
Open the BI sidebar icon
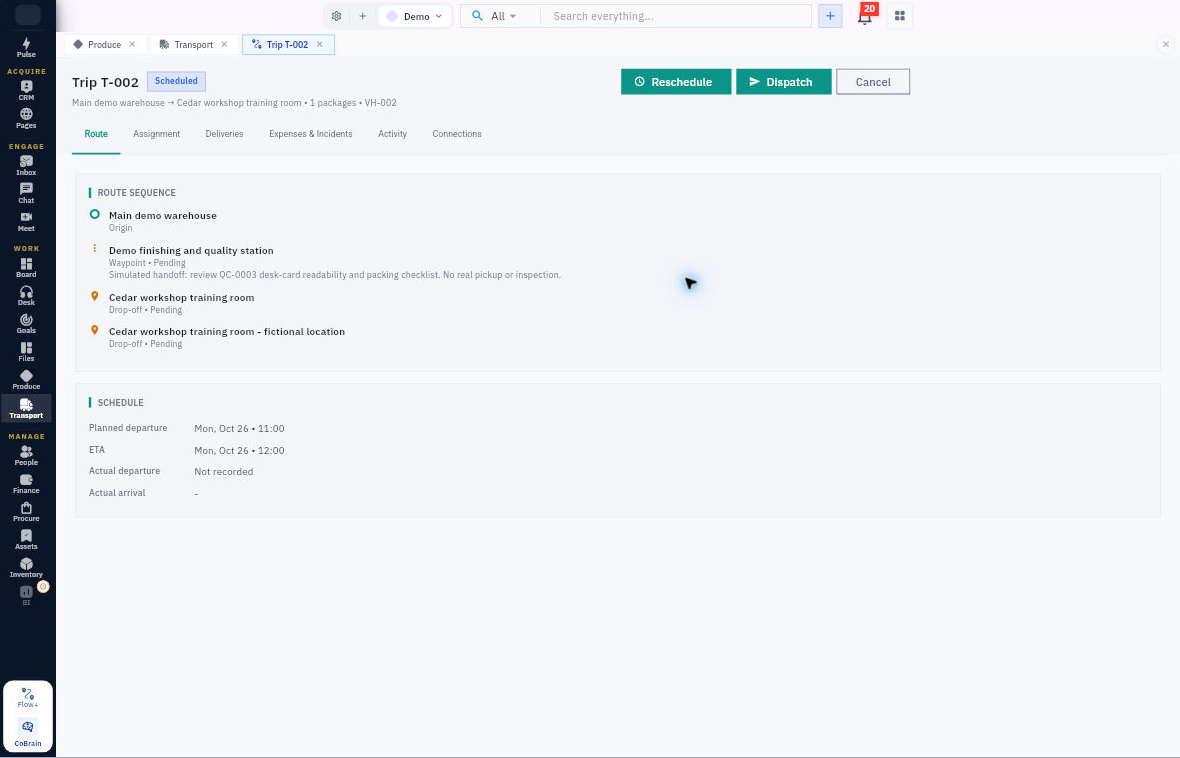[26, 595]
